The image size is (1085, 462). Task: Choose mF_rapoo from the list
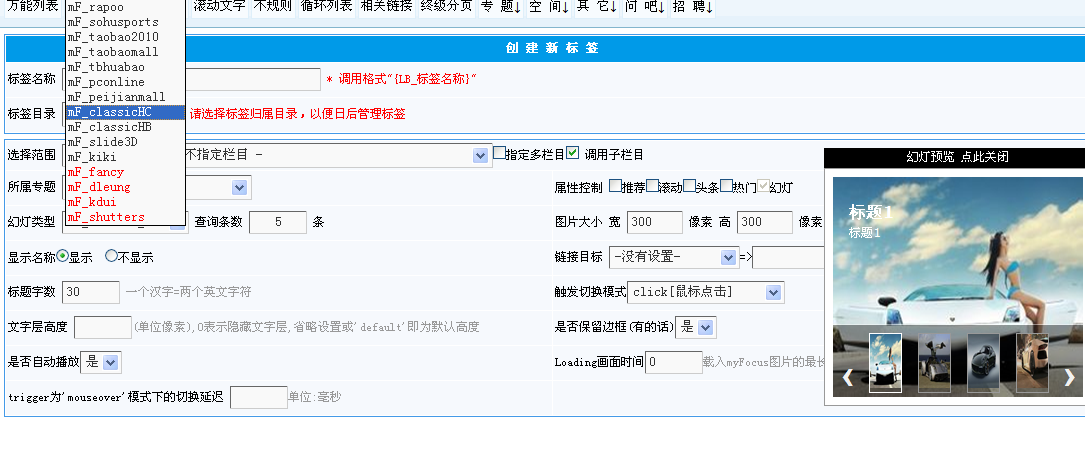[x=125, y=7]
